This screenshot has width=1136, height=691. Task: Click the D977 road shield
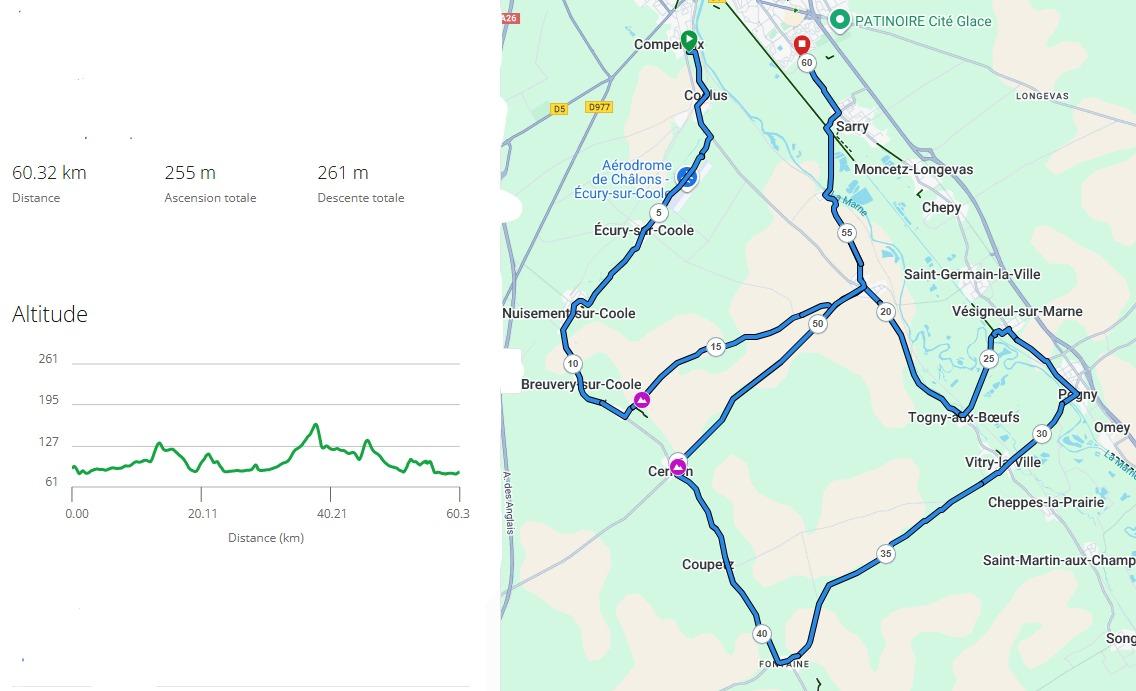[x=600, y=107]
